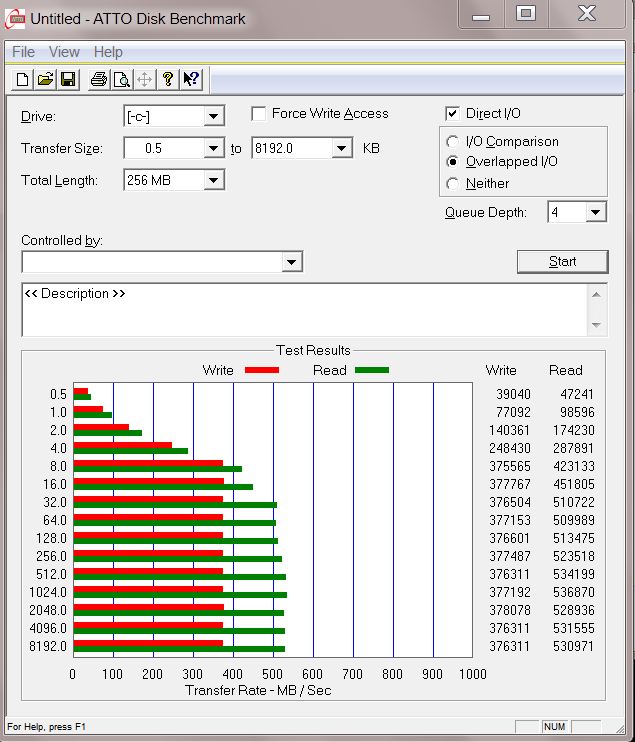The width and height of the screenshot is (635, 742).
Task: Close the ATTO Disk Benchmark window
Action: (587, 14)
